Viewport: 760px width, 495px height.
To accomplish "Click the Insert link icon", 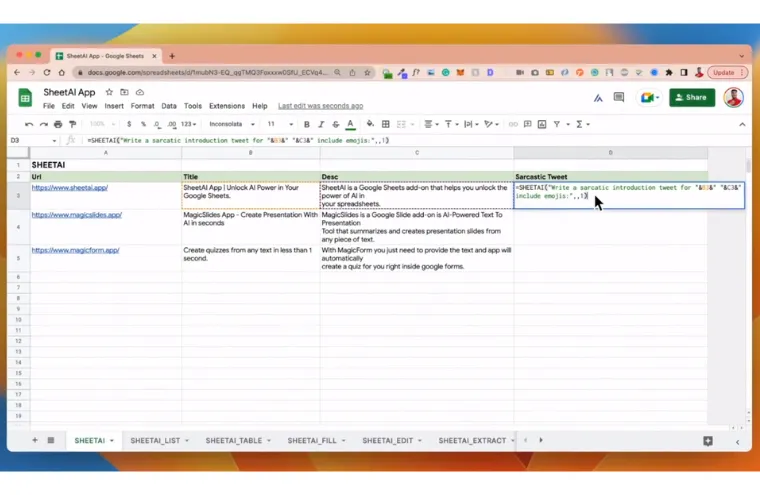I will click(x=513, y=124).
